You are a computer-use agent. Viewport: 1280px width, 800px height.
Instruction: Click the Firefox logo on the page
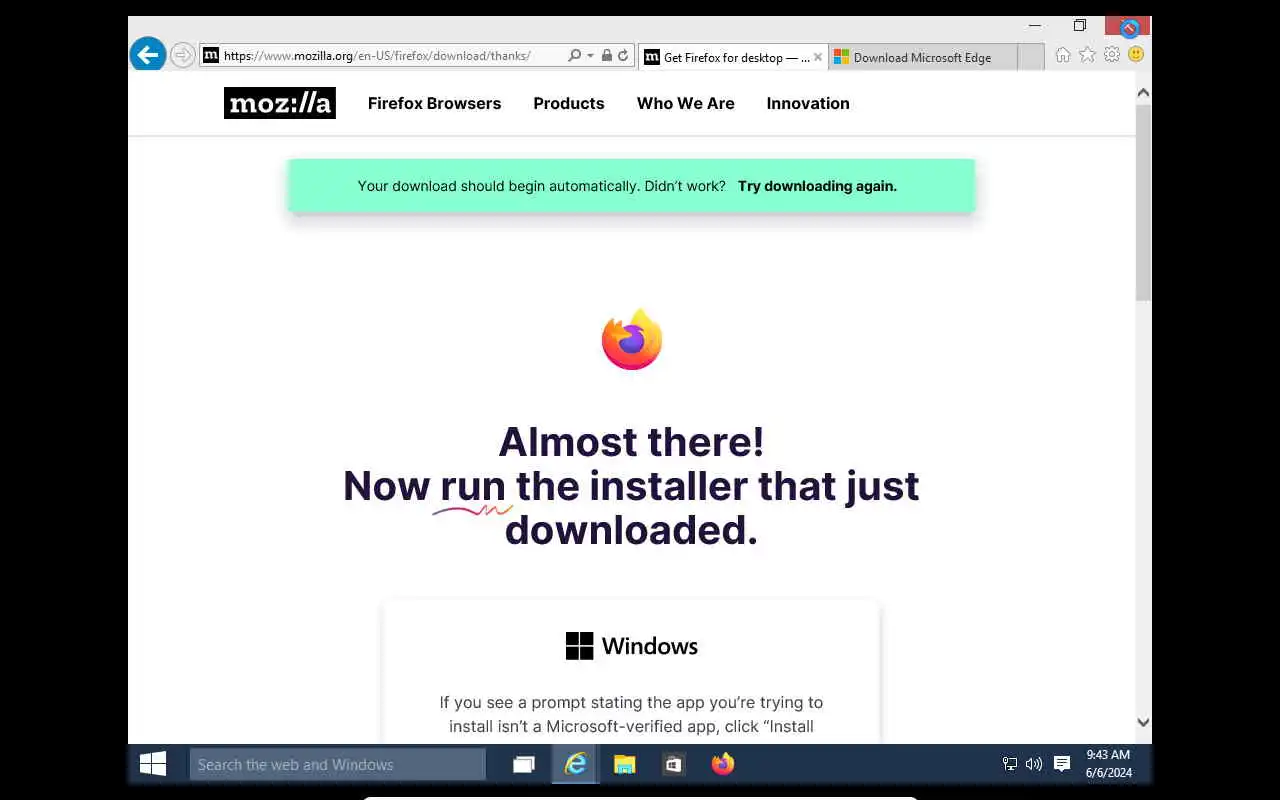pos(632,340)
